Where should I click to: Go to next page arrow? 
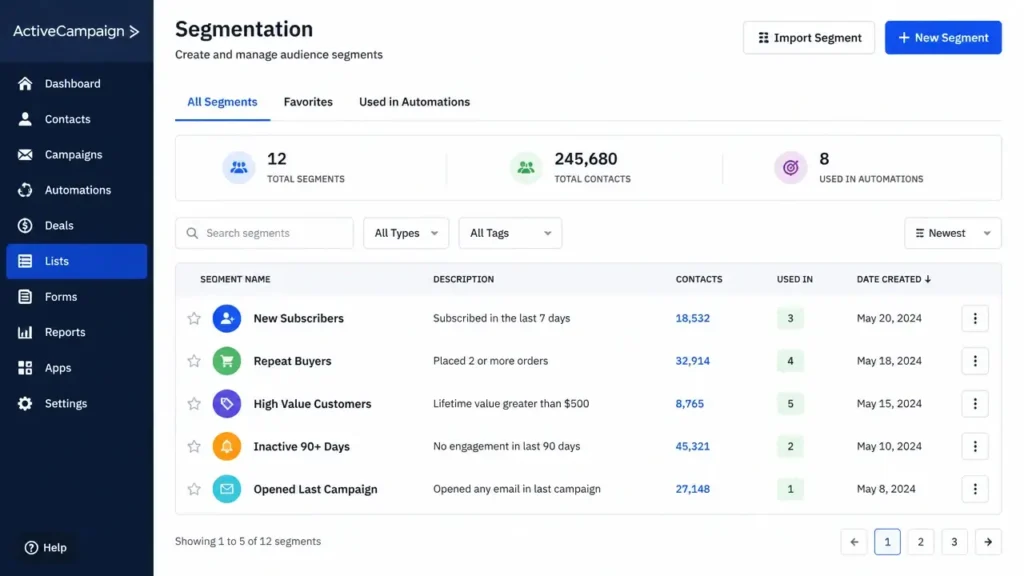988,541
